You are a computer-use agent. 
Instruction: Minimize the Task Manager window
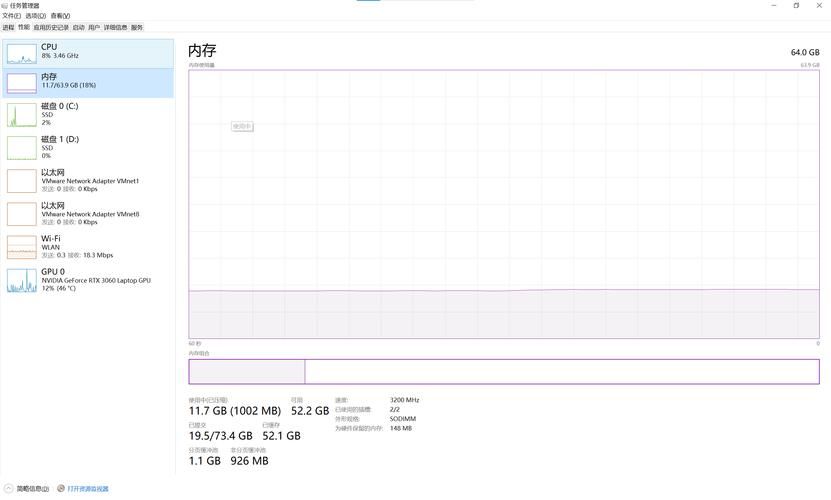[x=774, y=5]
